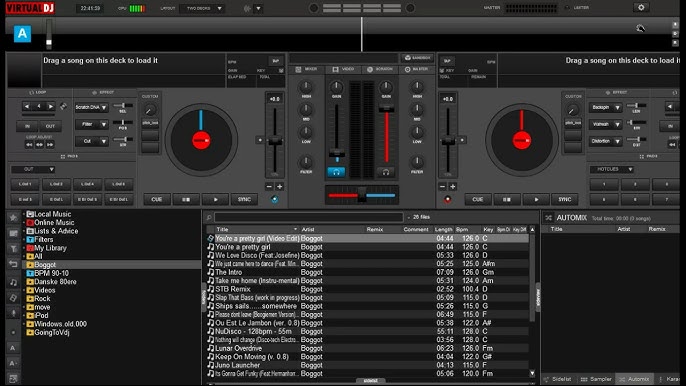Set left deck loop IN point

click(x=27, y=126)
